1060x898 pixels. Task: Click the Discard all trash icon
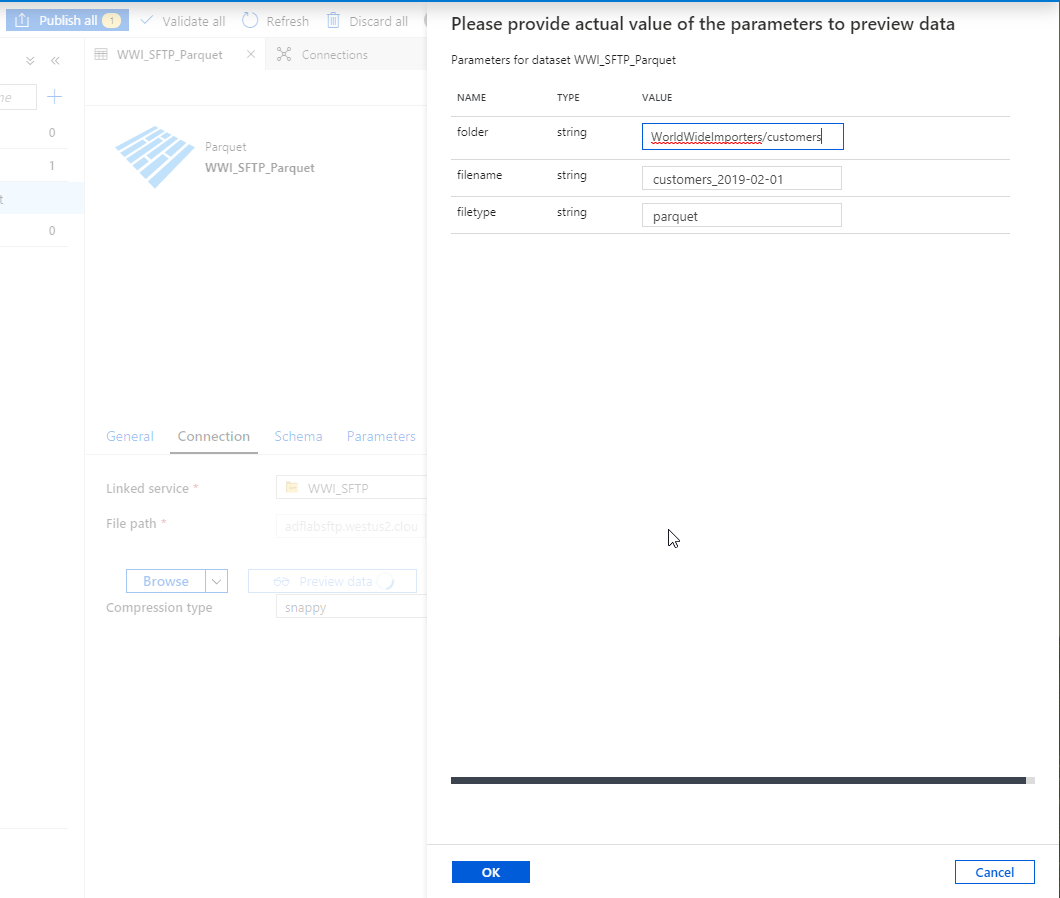point(333,20)
